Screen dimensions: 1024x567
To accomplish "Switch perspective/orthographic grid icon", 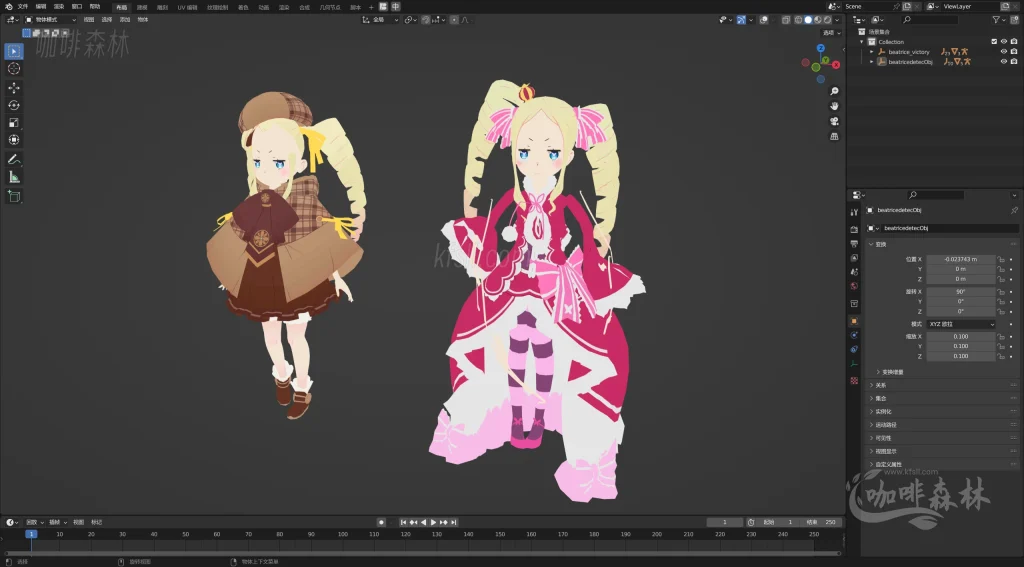I will tap(834, 136).
